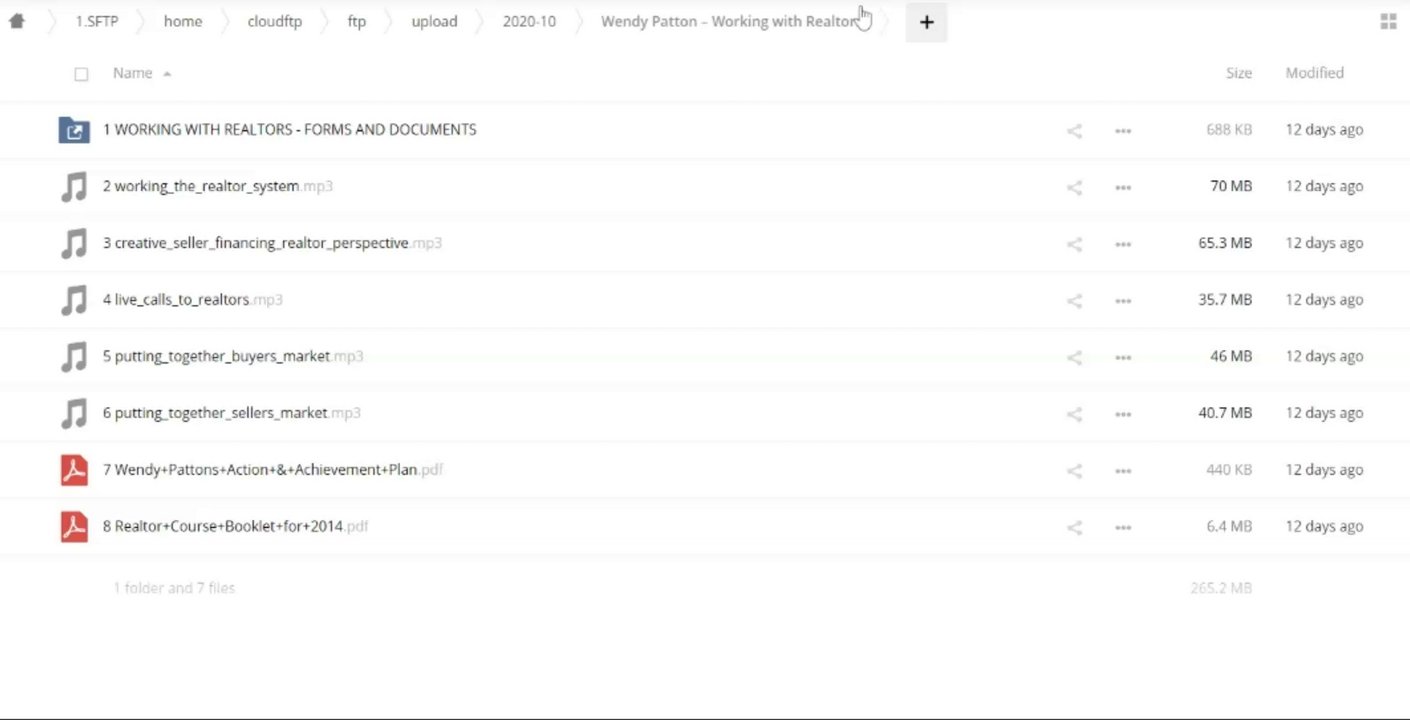Select file name 5 putting_together_buyers_market.mp3

[x=232, y=356]
